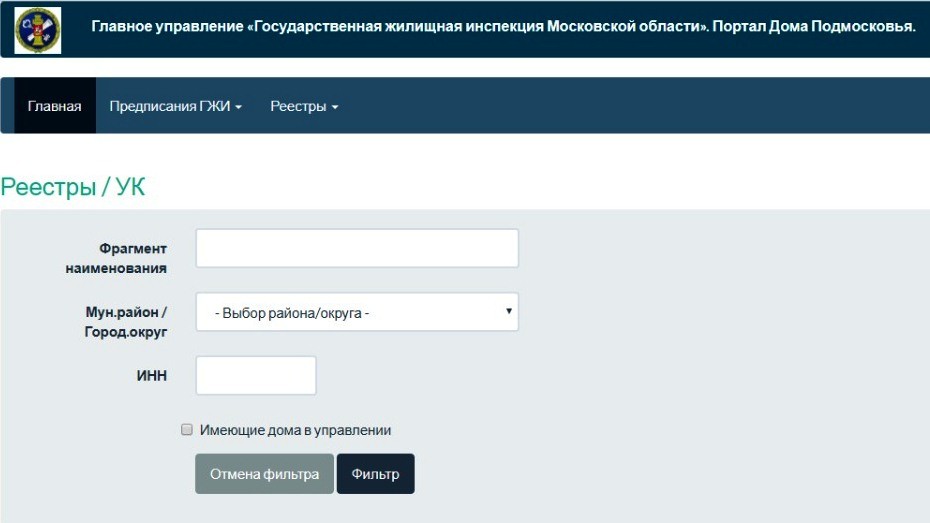Screen dimensions: 930x523
Task: Open the Главная navigation tab
Action: (x=55, y=106)
